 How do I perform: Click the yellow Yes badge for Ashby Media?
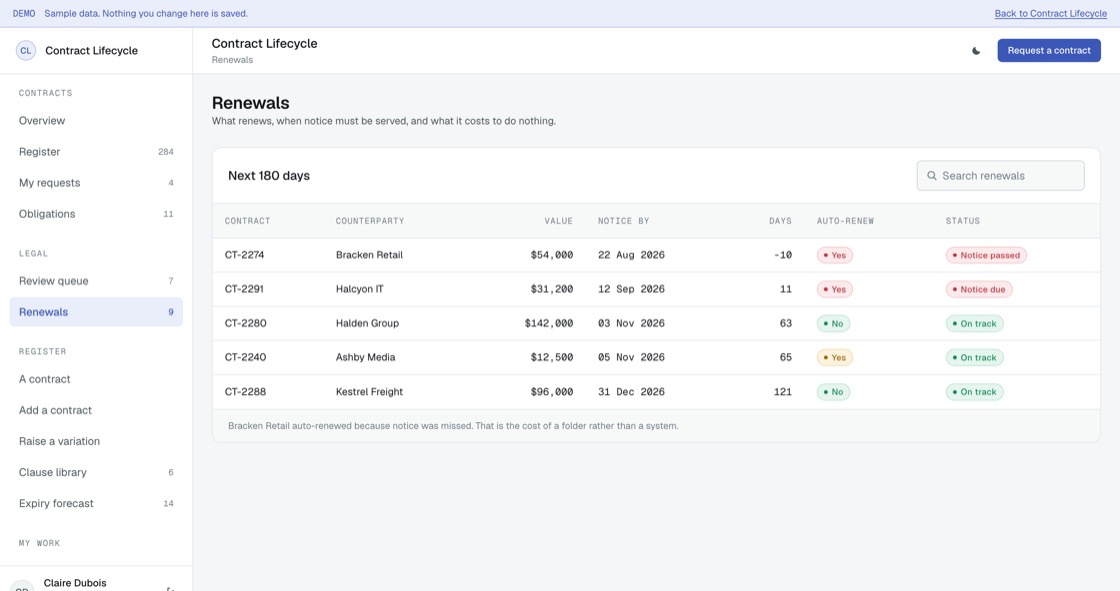point(834,357)
